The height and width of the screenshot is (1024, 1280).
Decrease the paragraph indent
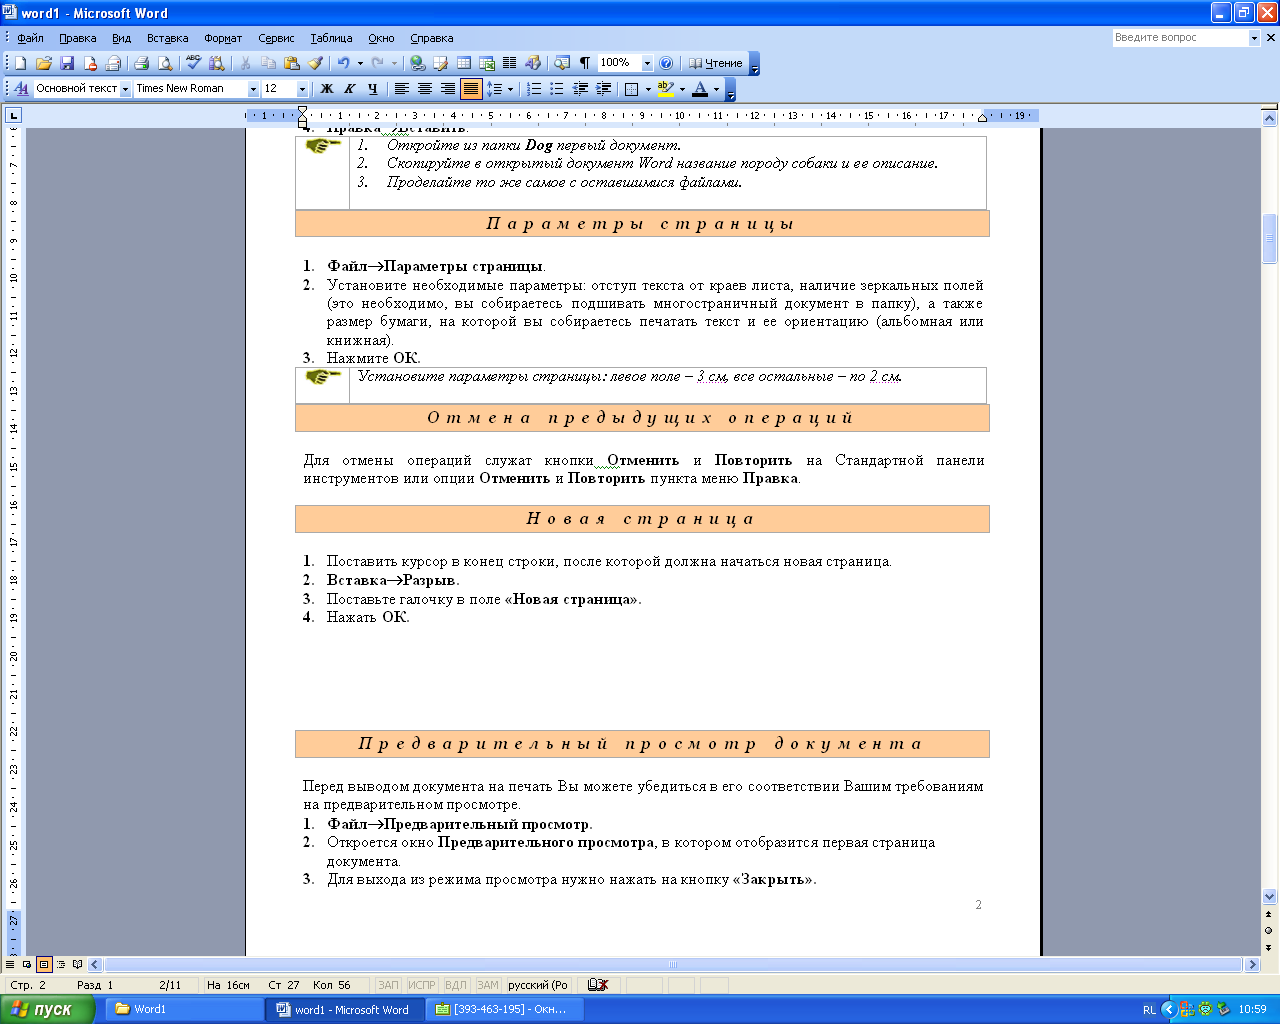pyautogui.click(x=580, y=89)
